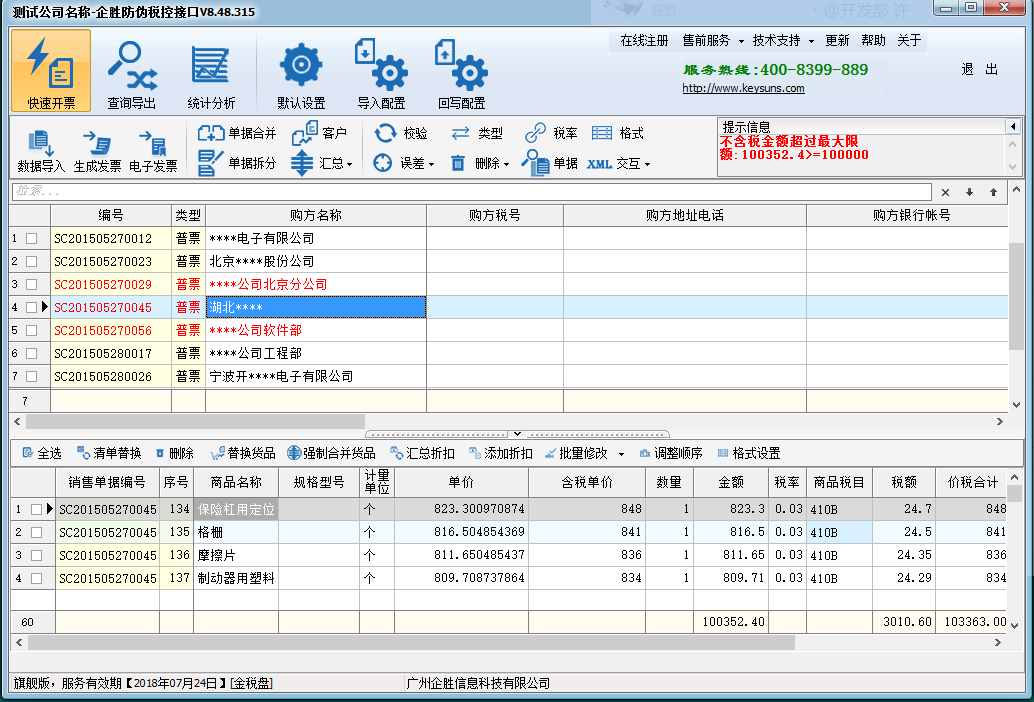
Task: Open the www.keysuns.com link
Action: coord(743,88)
